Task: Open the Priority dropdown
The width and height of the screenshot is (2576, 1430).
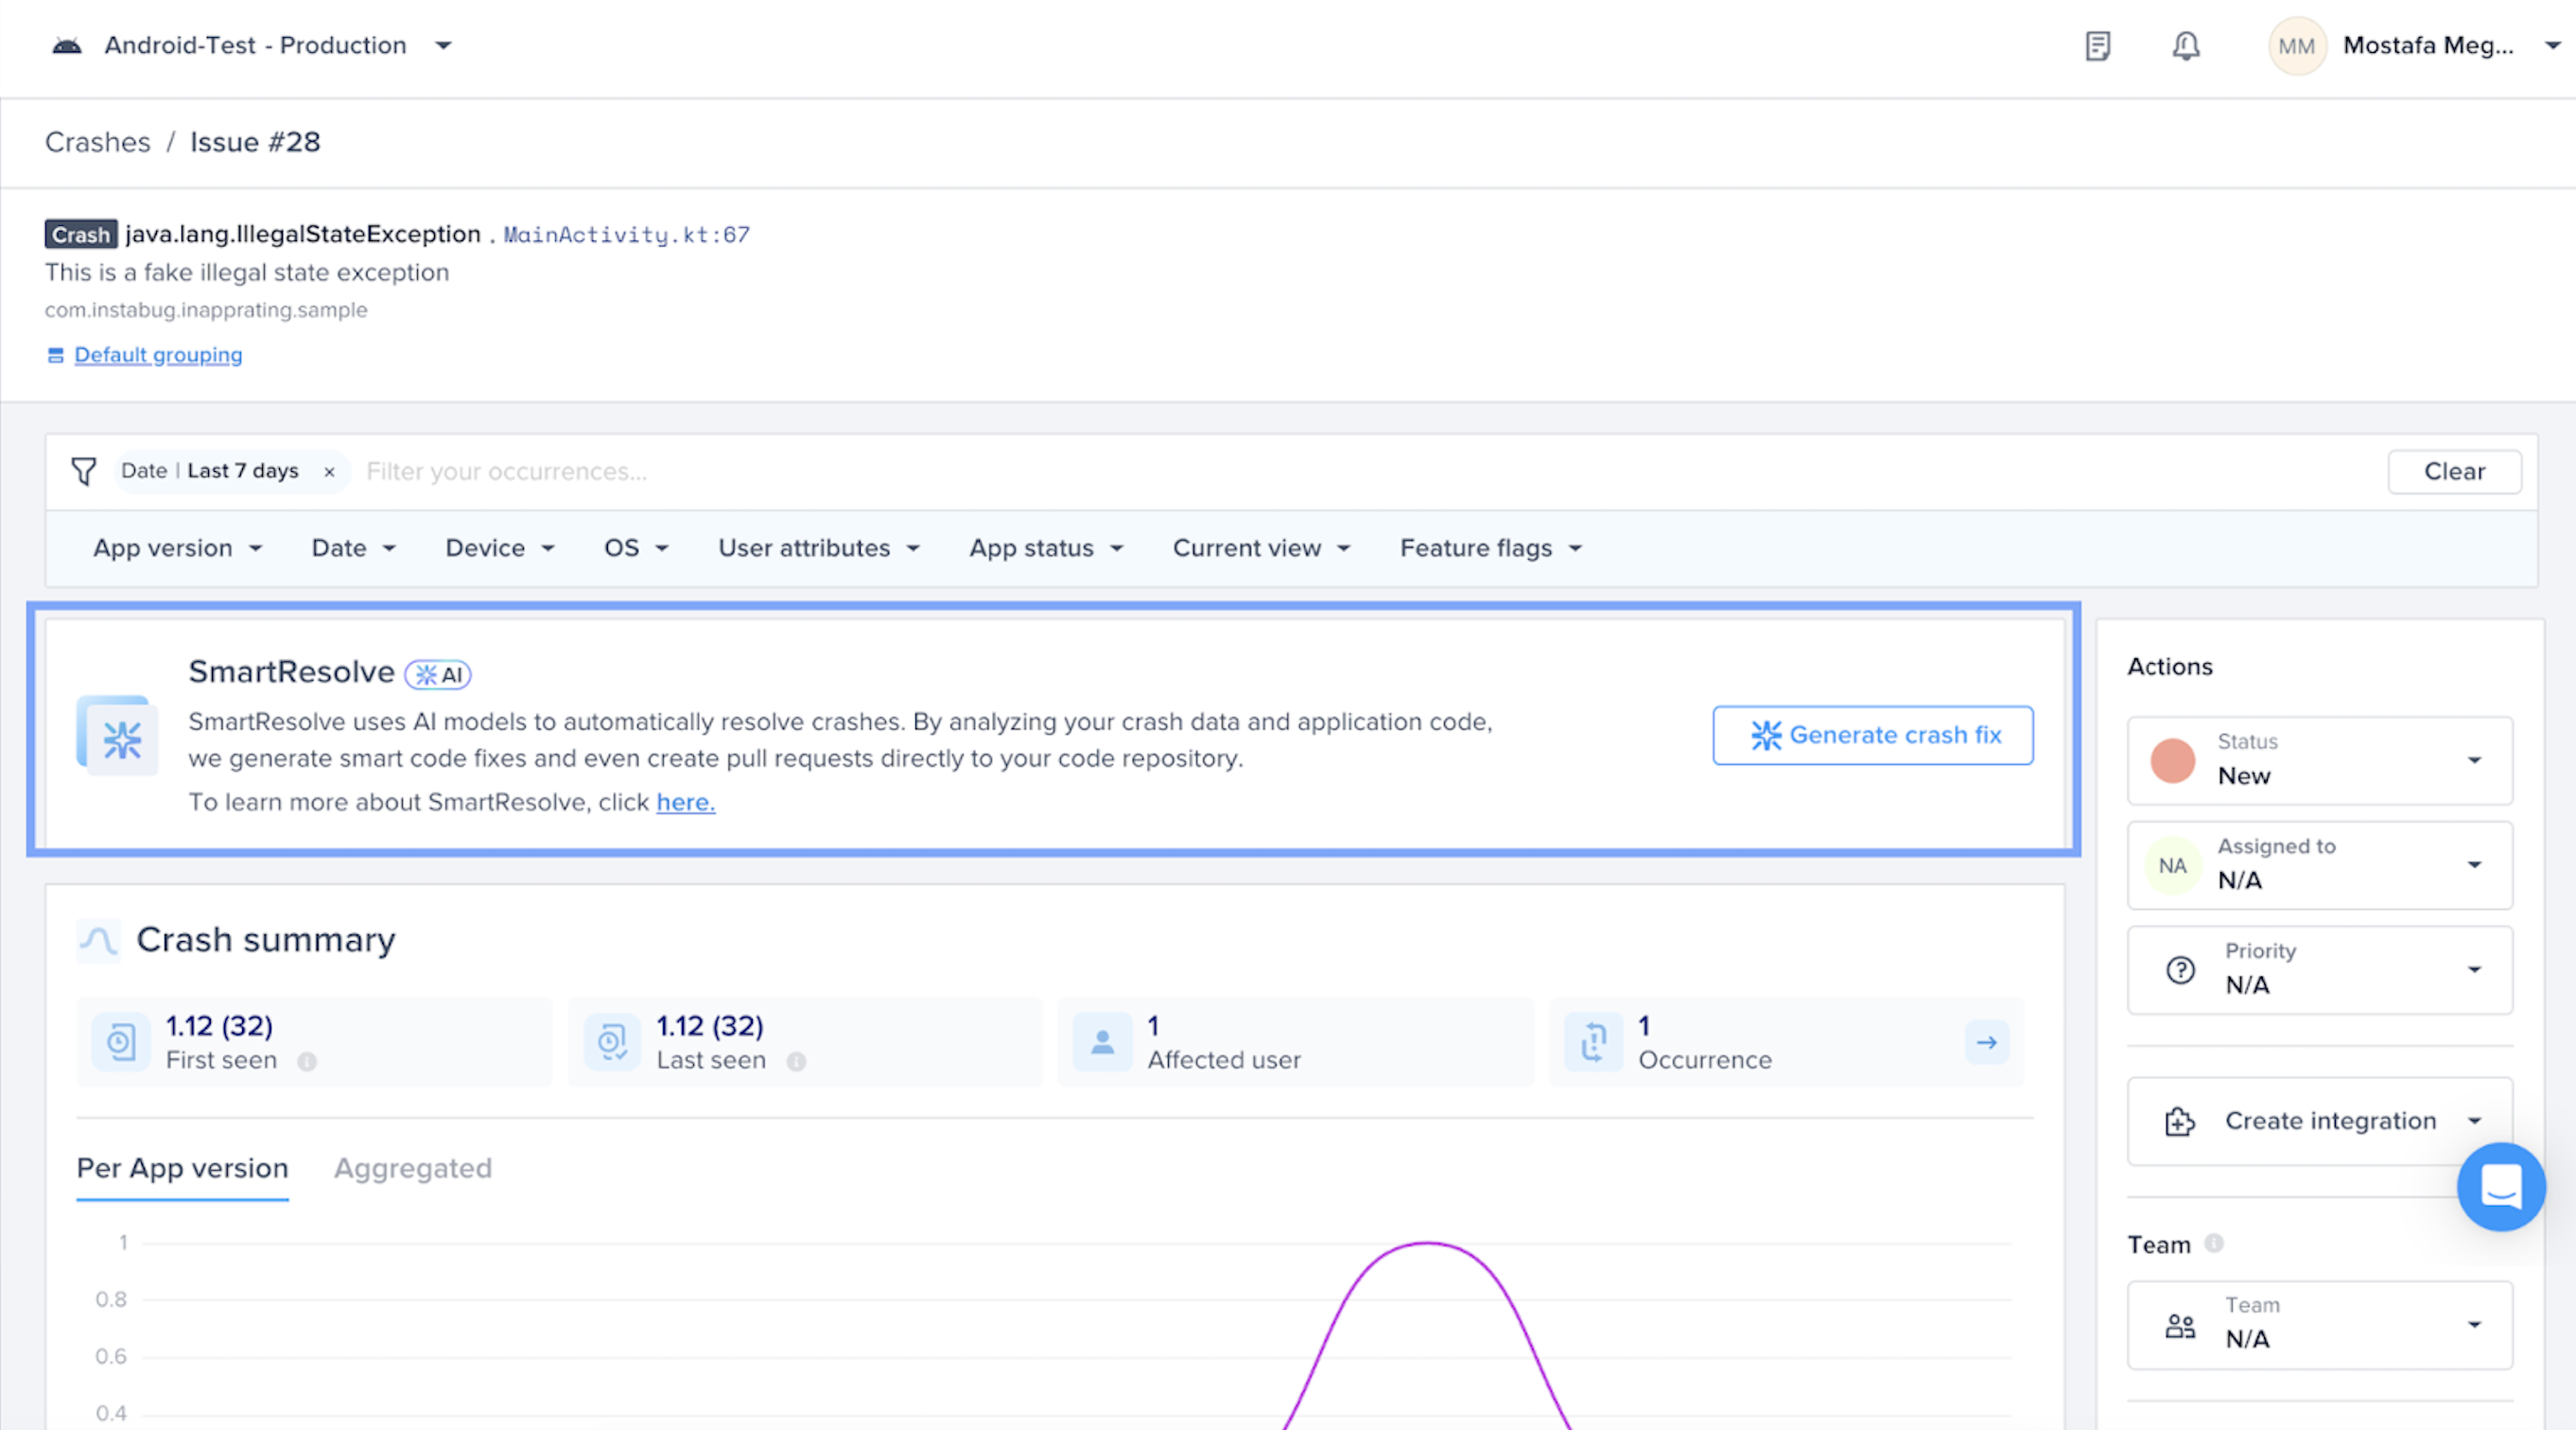Action: pos(2320,970)
